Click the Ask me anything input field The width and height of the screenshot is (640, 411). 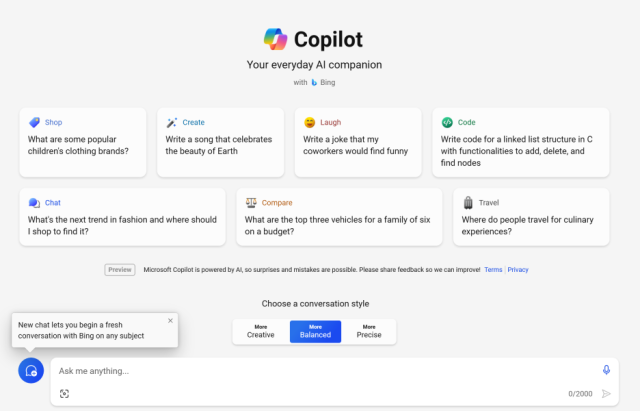(327, 371)
